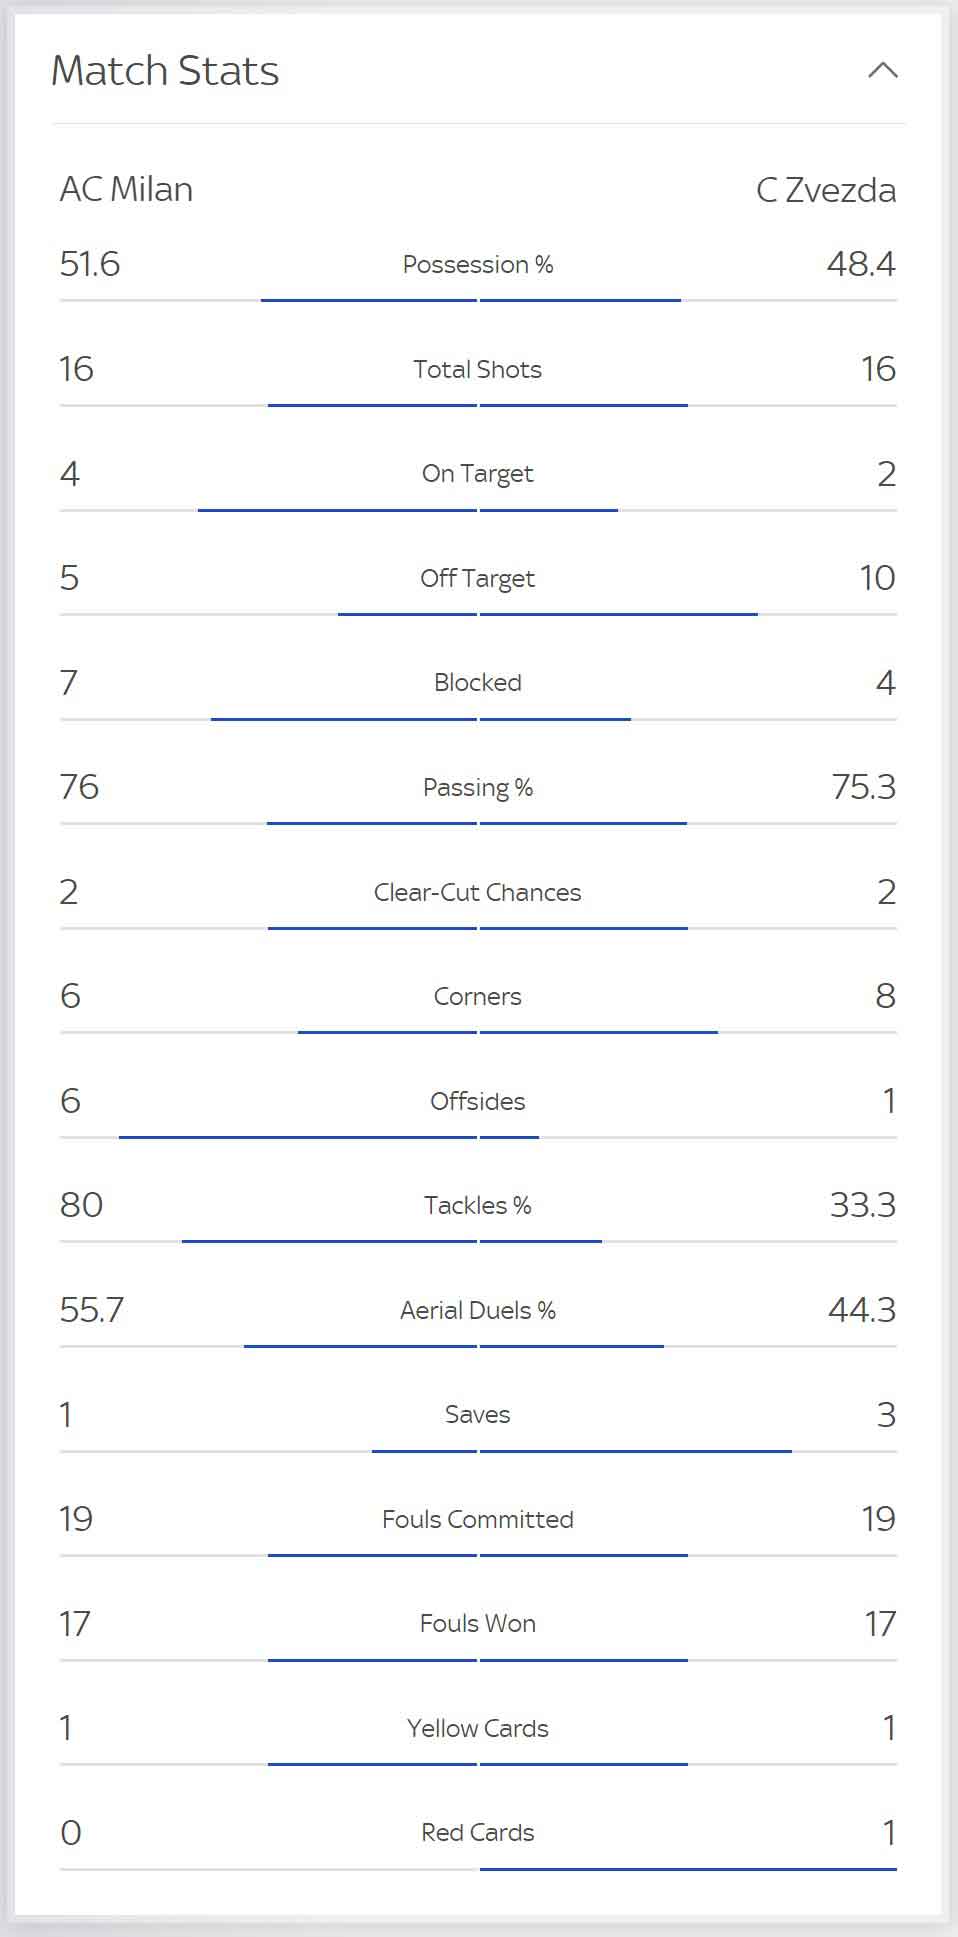Select the AC Milan team name
958x1937 pixels.
click(126, 189)
